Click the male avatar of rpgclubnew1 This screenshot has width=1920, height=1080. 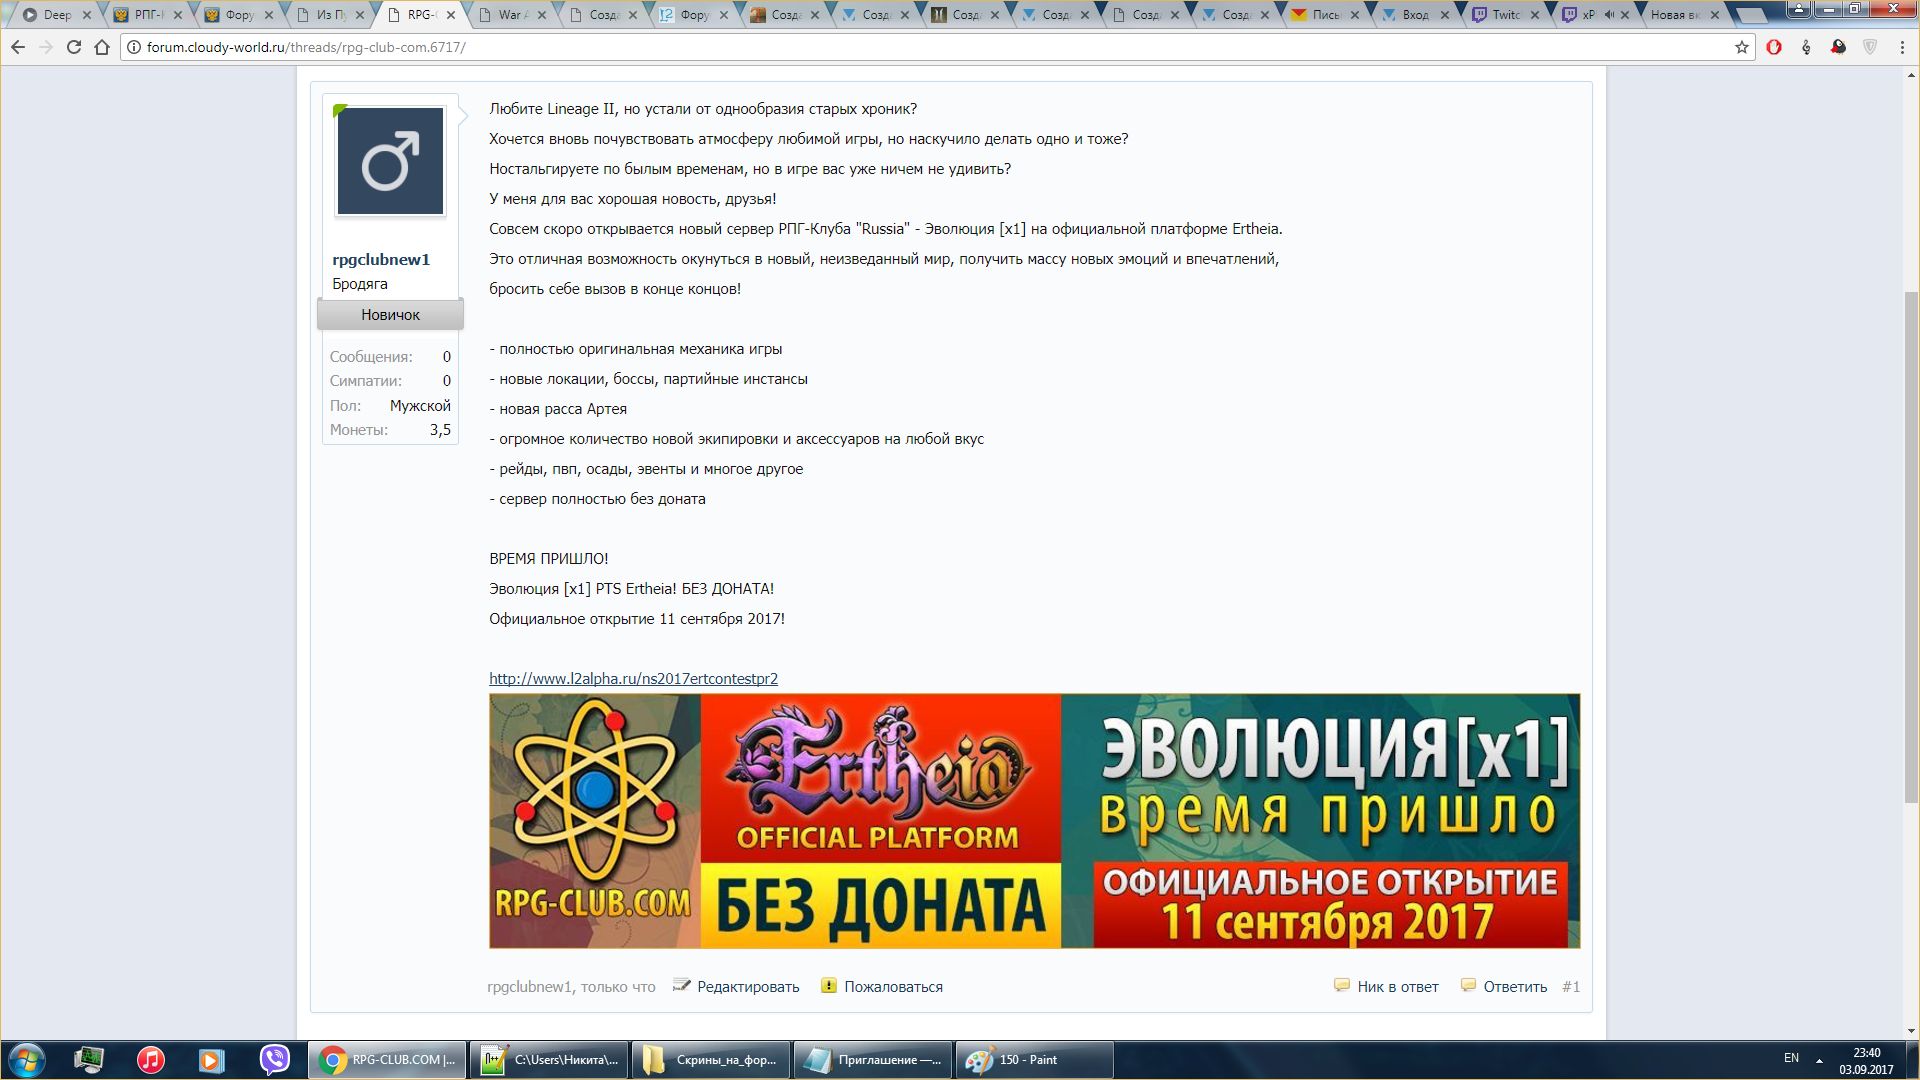click(390, 160)
